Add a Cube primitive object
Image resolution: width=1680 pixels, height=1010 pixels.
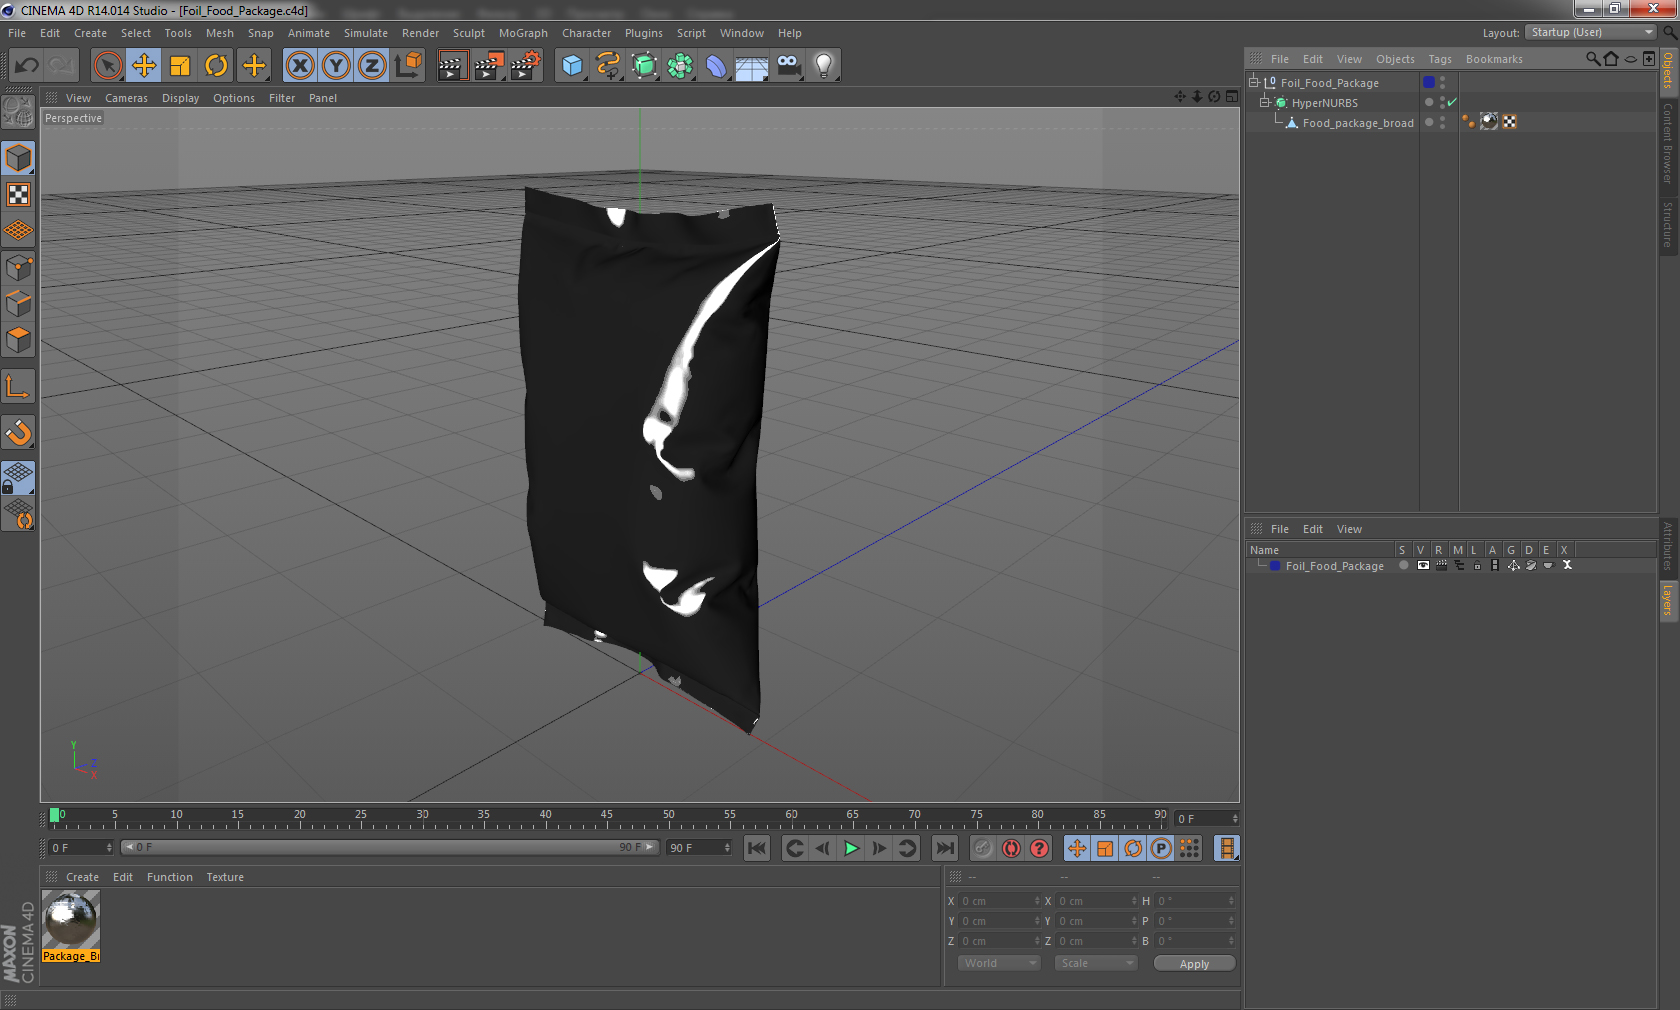pos(572,66)
